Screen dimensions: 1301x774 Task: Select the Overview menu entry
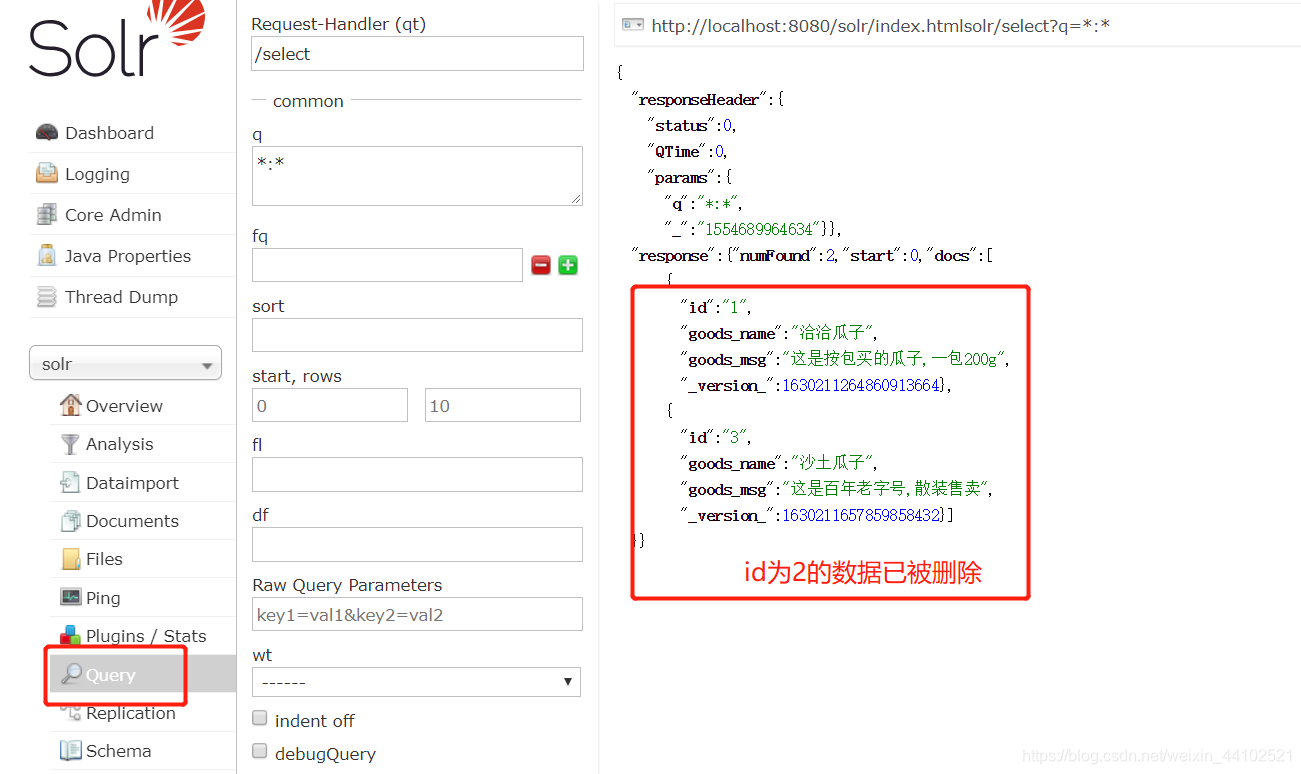point(124,406)
